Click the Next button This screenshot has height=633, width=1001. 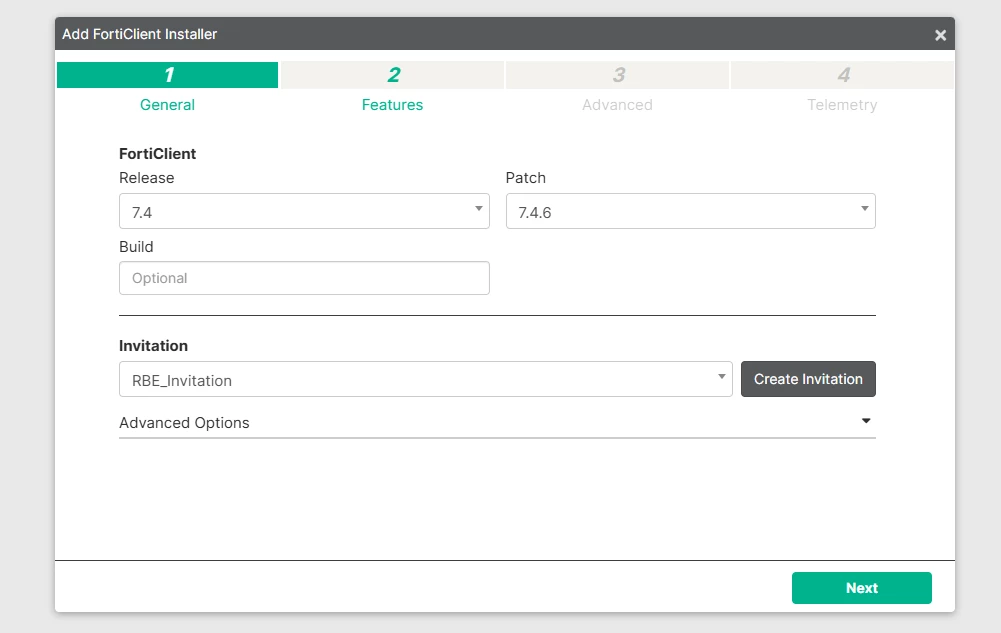[862, 588]
